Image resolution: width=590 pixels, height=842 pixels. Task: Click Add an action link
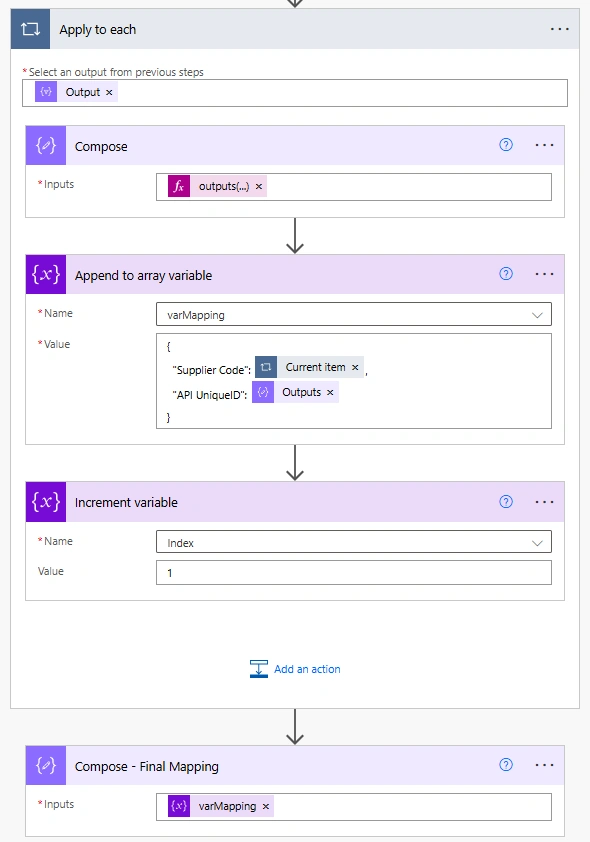295,669
